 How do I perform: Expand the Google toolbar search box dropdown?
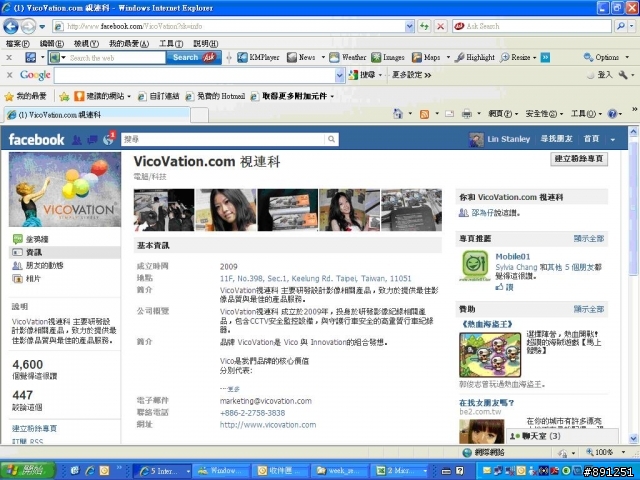pyautogui.click(x=339, y=75)
